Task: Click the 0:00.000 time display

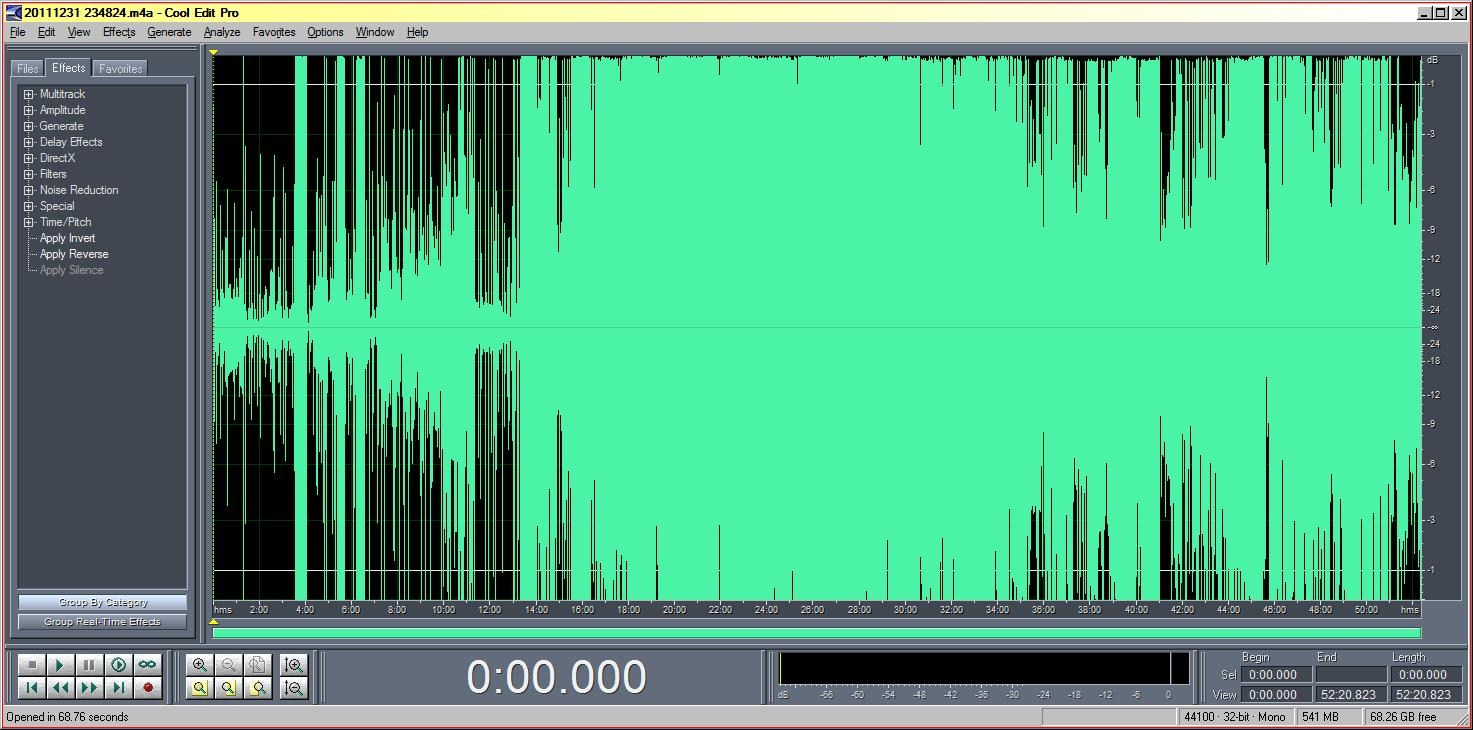Action: 556,677
